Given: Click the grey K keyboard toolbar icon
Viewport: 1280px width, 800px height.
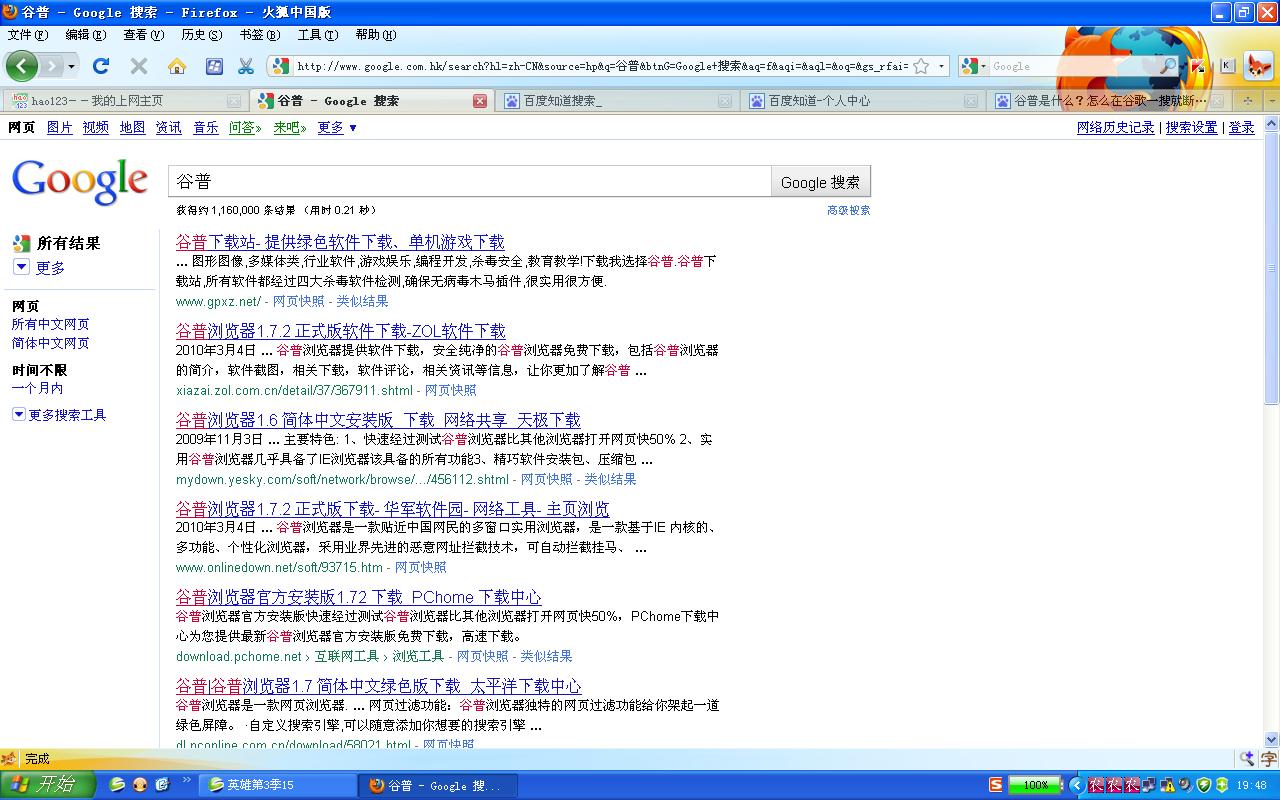Looking at the screenshot, I should click(x=1226, y=66).
